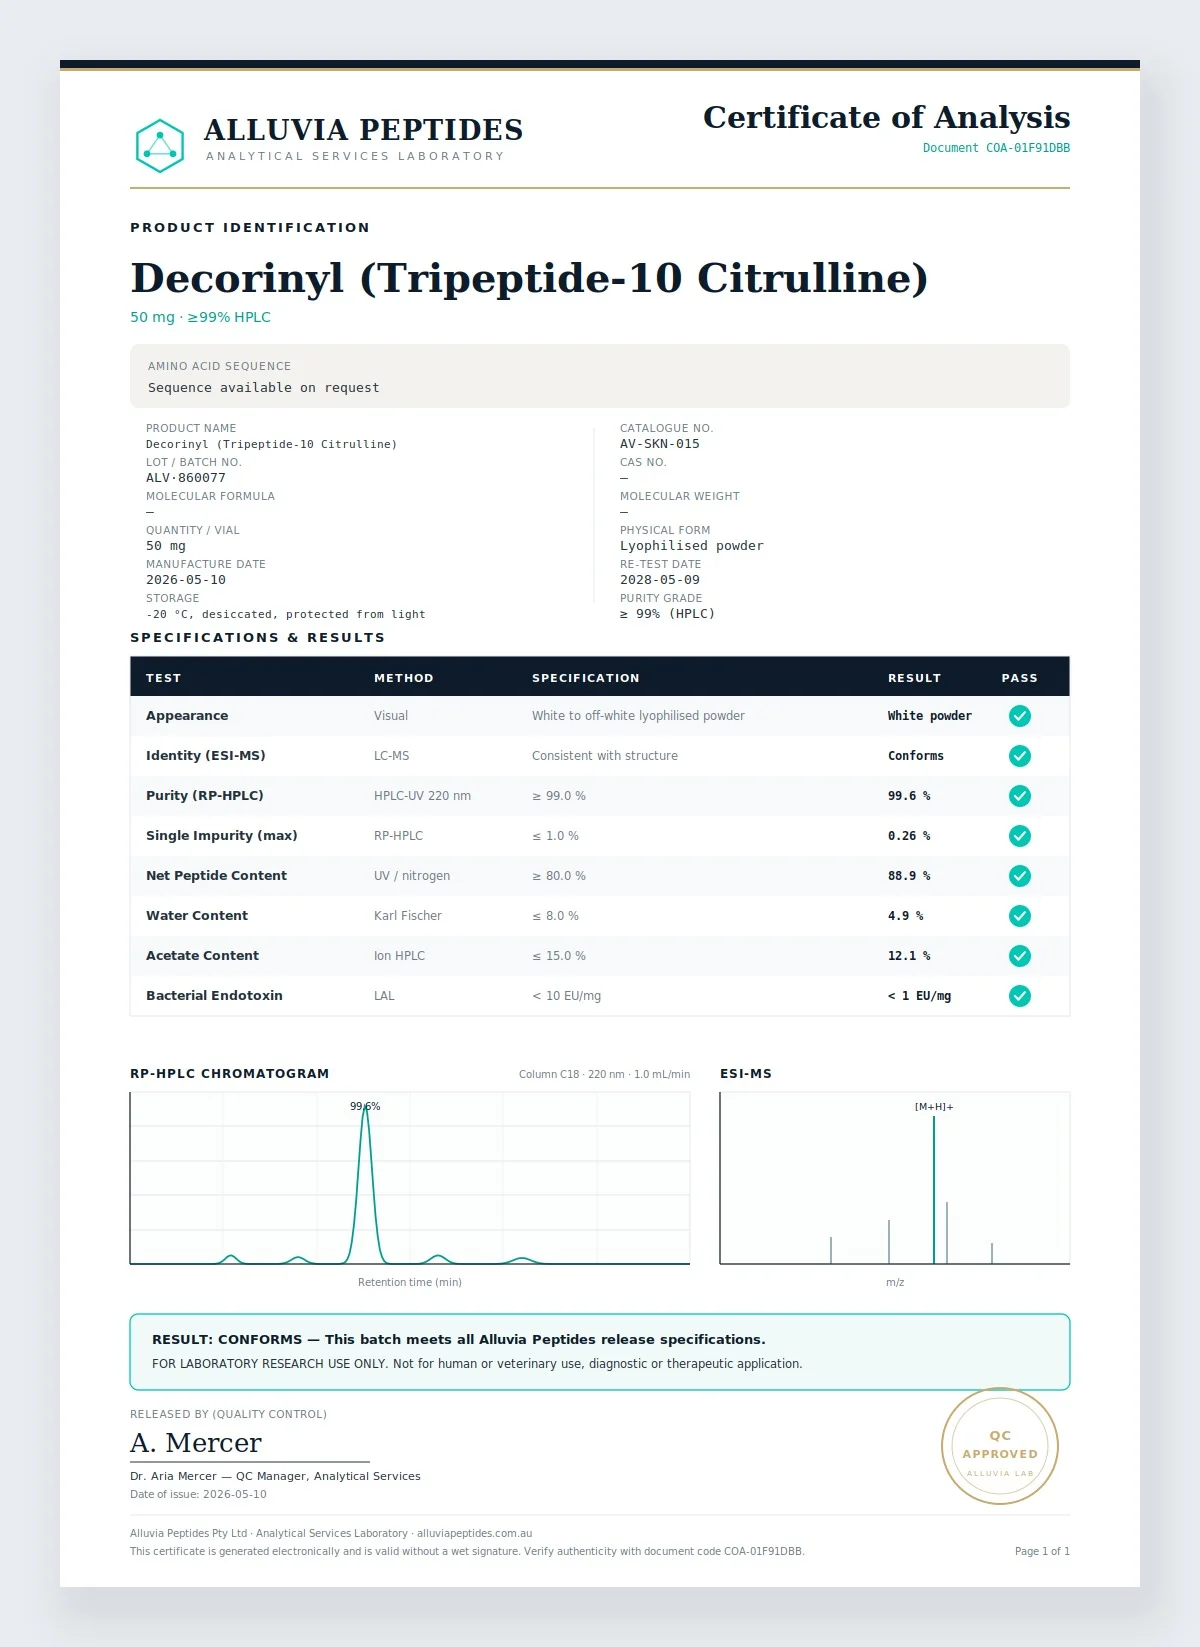Click the Acetate Content pass checkmark
1200x1647 pixels.
(1019, 956)
